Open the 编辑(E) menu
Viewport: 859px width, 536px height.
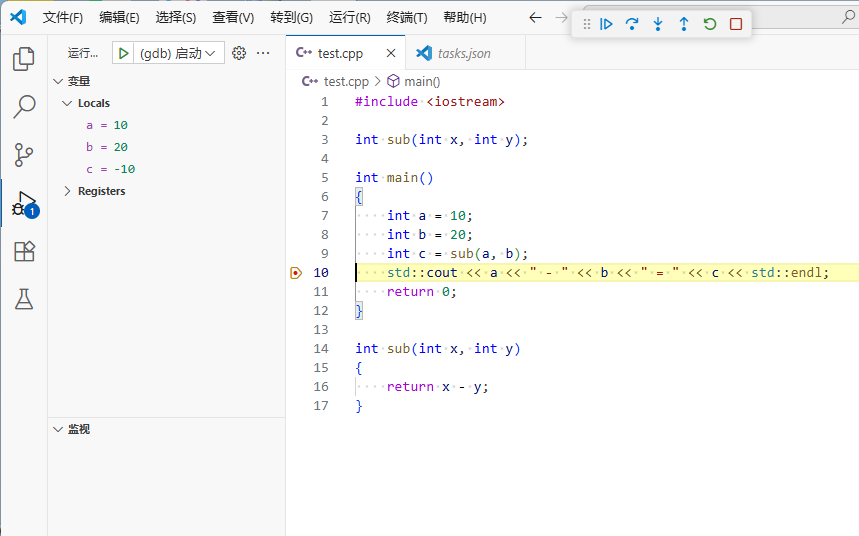coord(119,18)
